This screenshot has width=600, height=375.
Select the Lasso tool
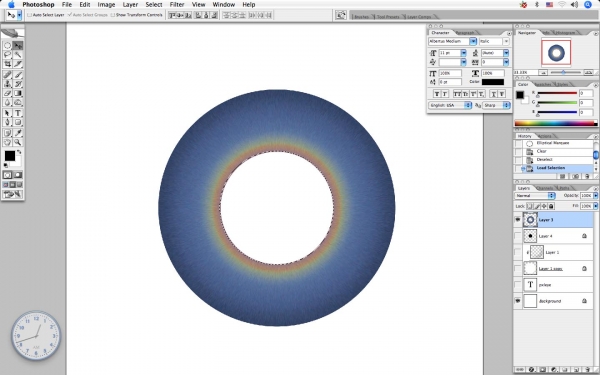(7, 55)
